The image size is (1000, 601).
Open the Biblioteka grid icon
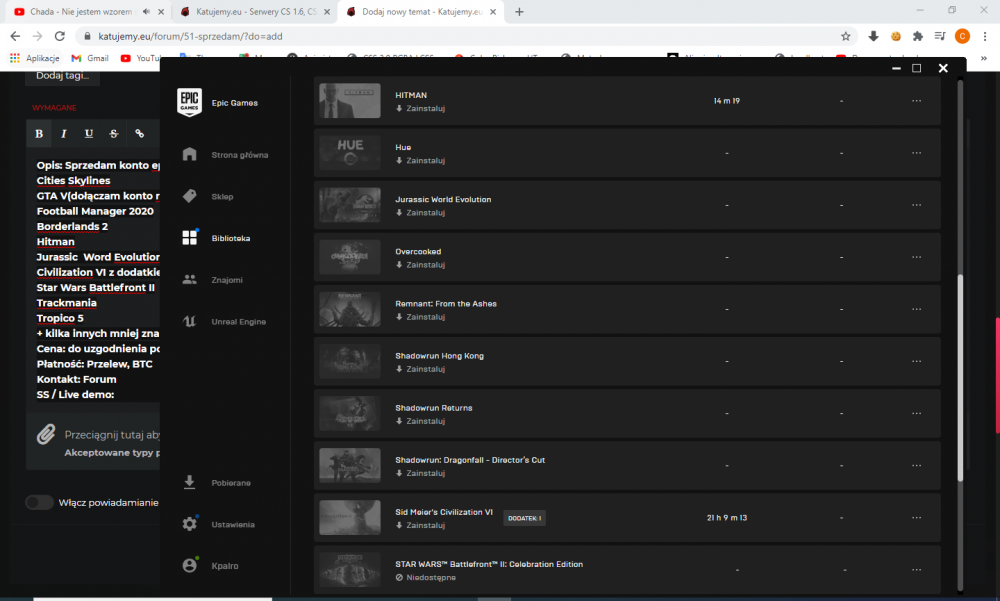coord(189,237)
